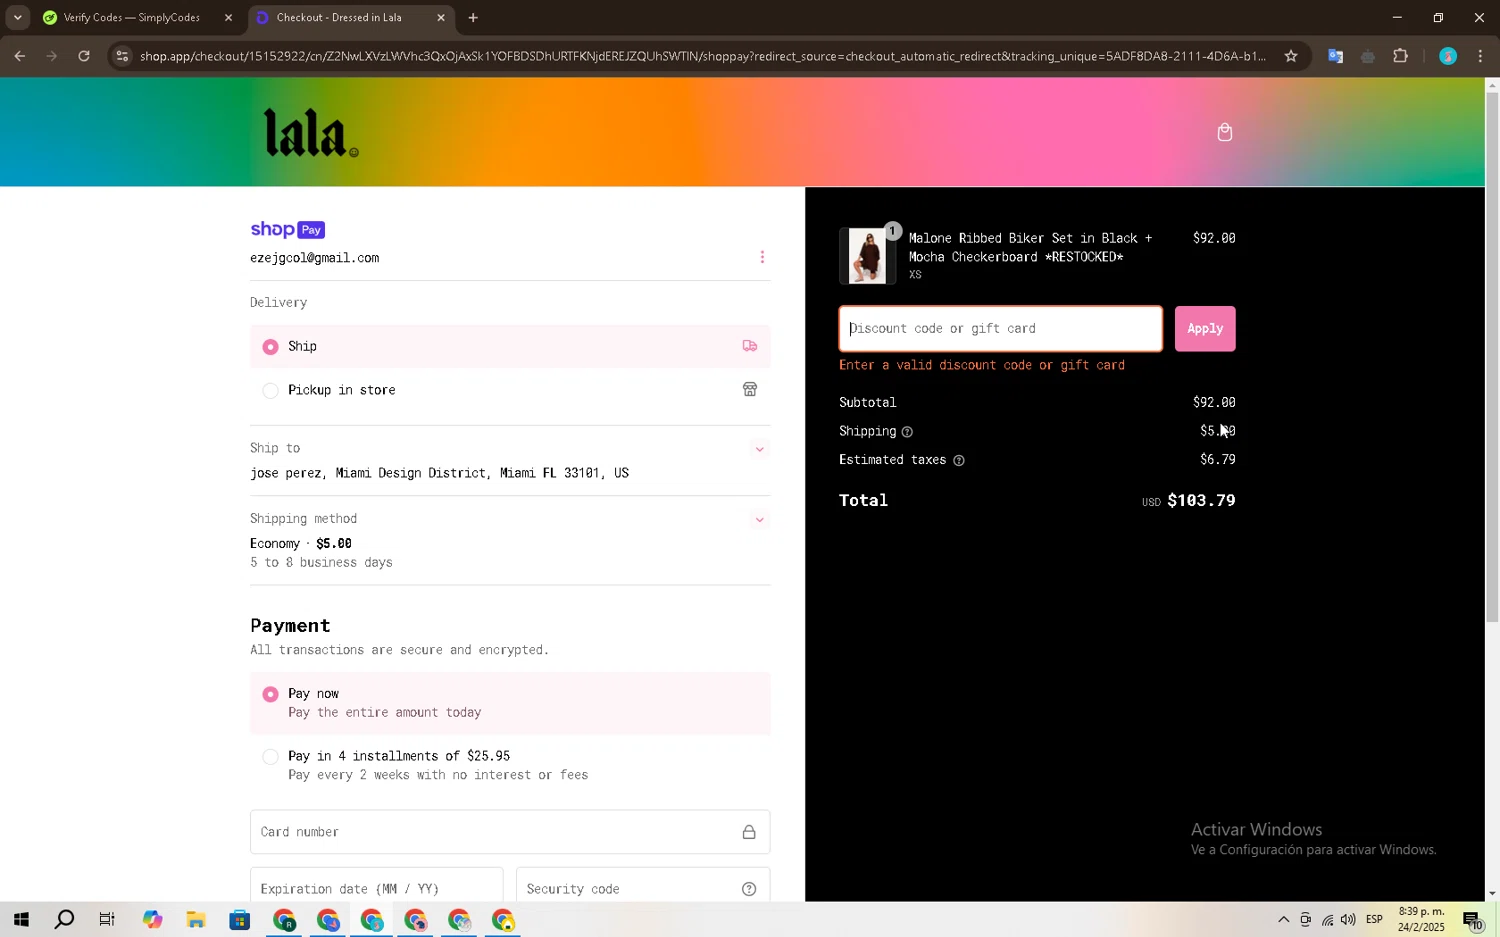Select the Pay now payment option
The width and height of the screenshot is (1500, 937).
point(510,703)
